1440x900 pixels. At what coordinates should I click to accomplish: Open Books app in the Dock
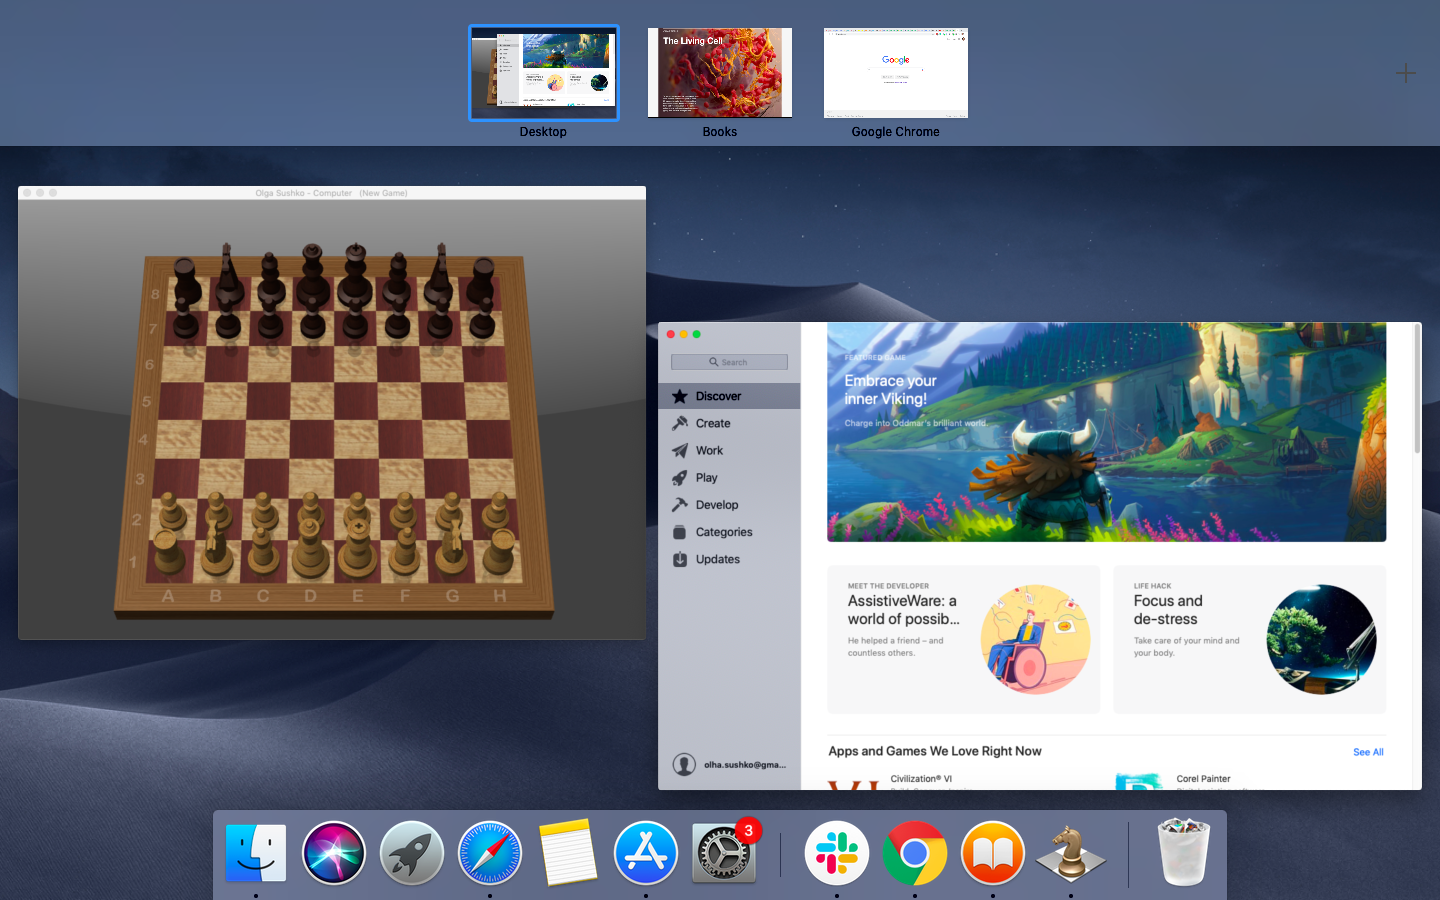point(993,853)
